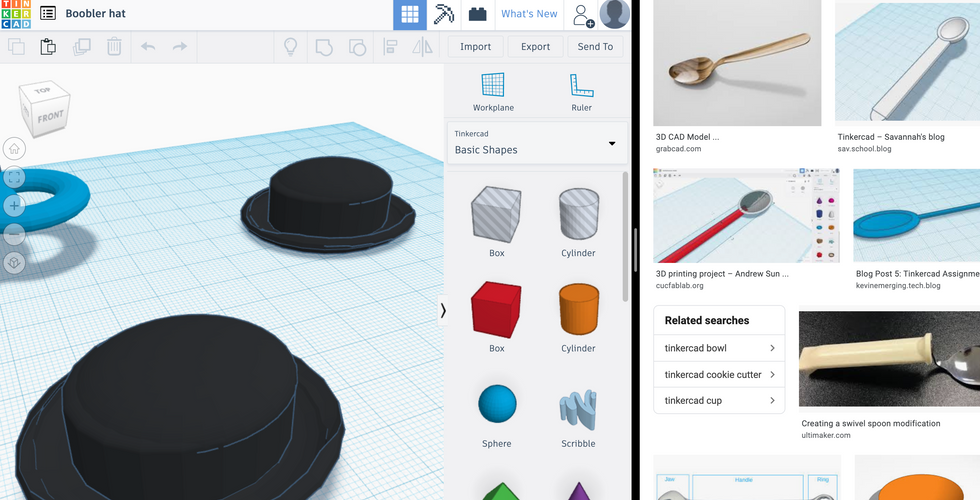
Task: Open the grabcad.com 3D CAD Model spoon image
Action: pyautogui.click(x=737, y=63)
